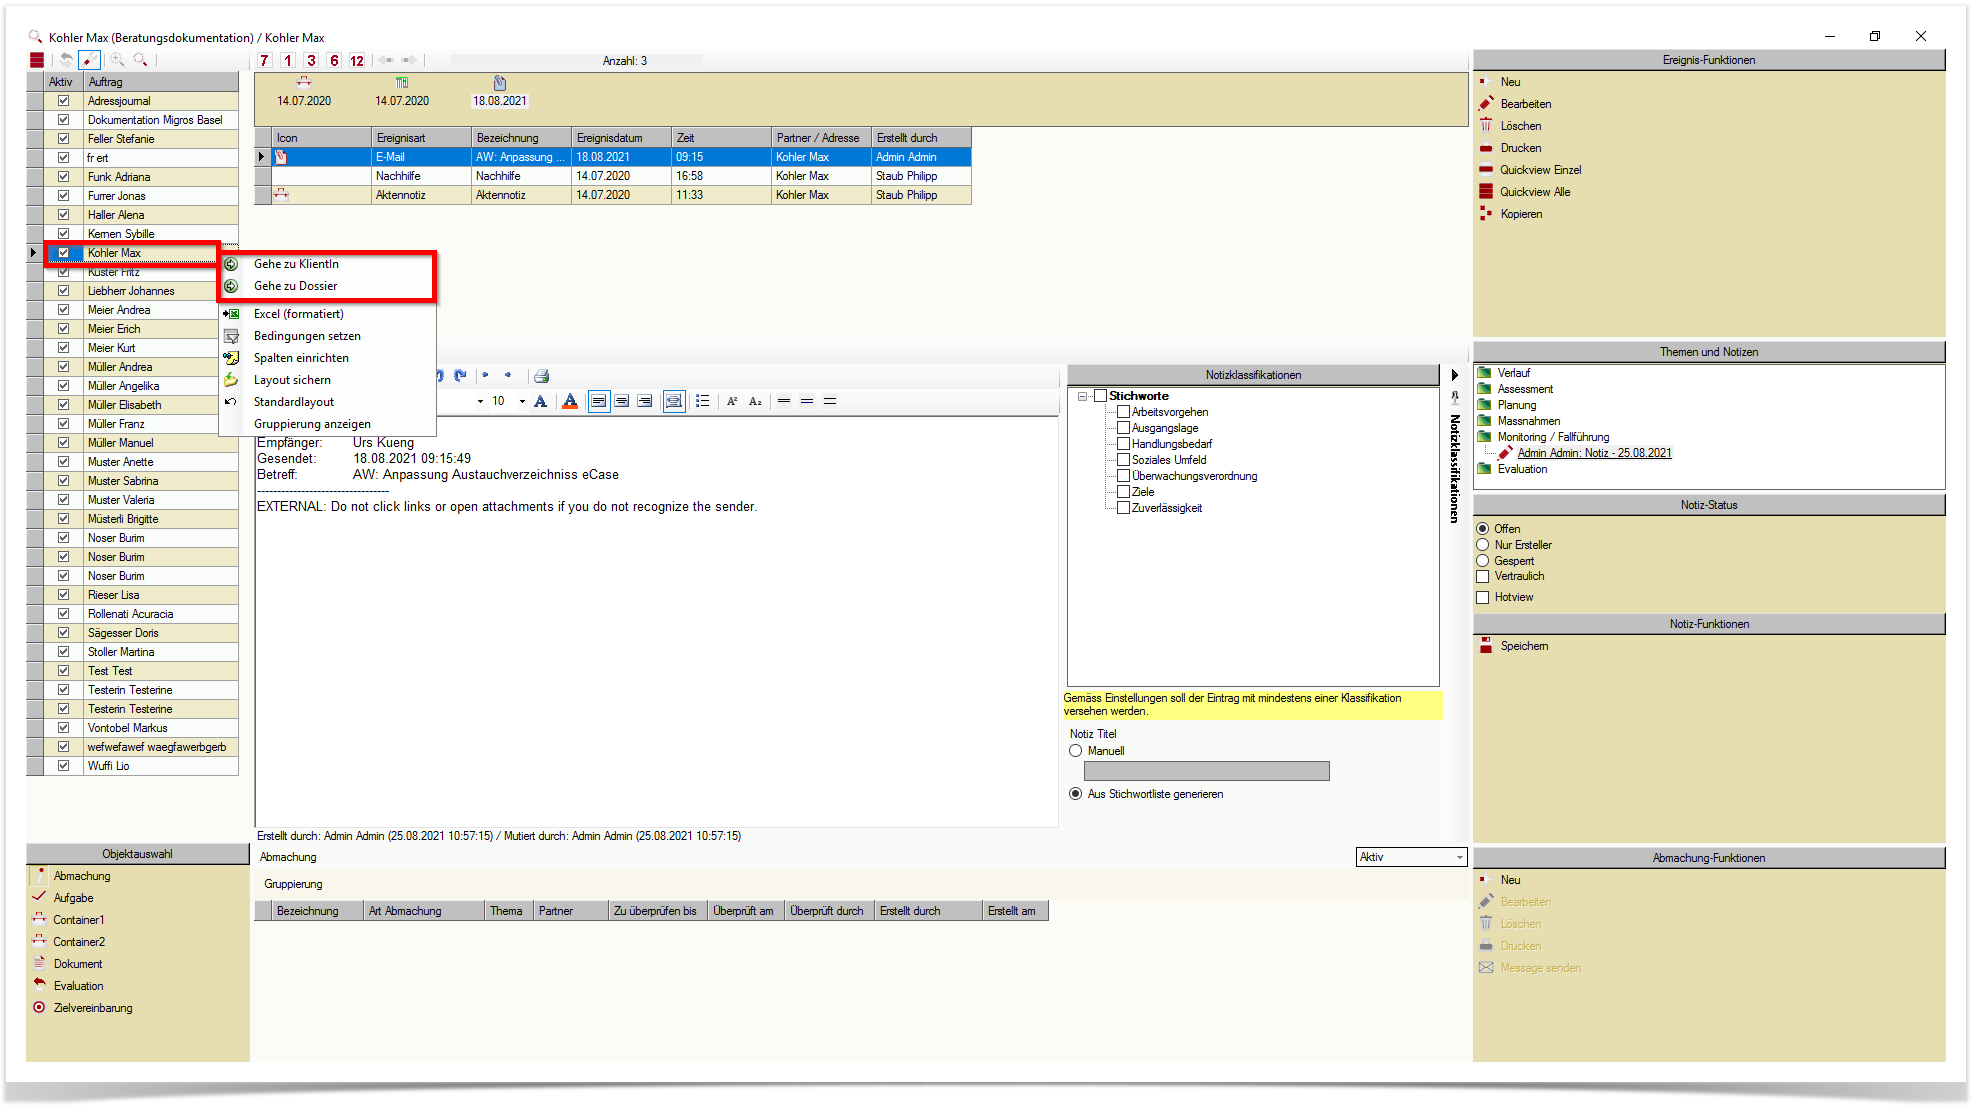Select Dokument in Objektauswahl

(x=78, y=964)
